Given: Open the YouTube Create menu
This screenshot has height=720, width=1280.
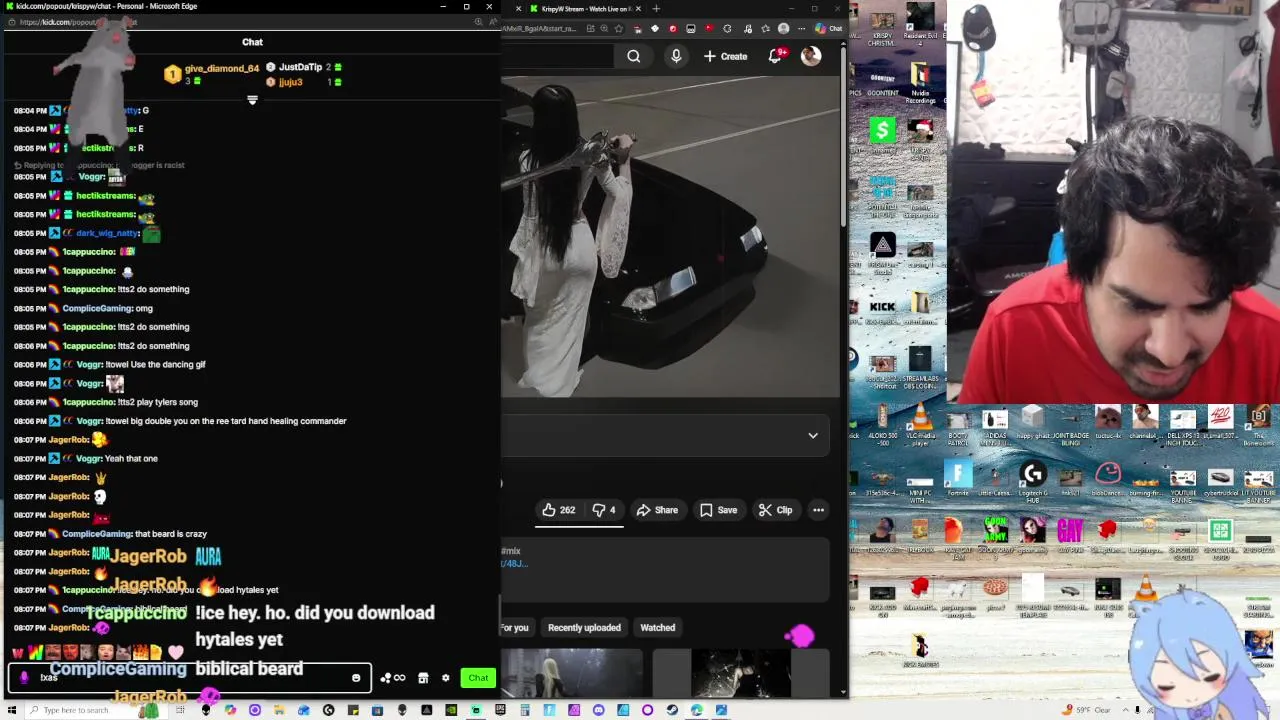Looking at the screenshot, I should click(x=725, y=57).
